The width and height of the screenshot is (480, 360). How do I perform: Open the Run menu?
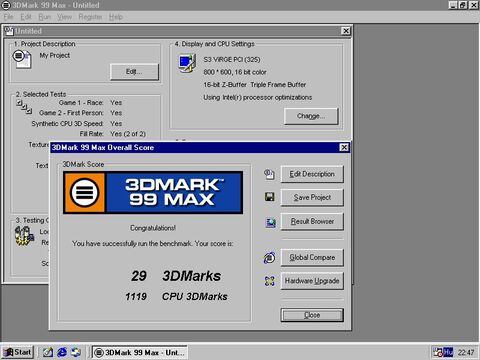[45, 17]
